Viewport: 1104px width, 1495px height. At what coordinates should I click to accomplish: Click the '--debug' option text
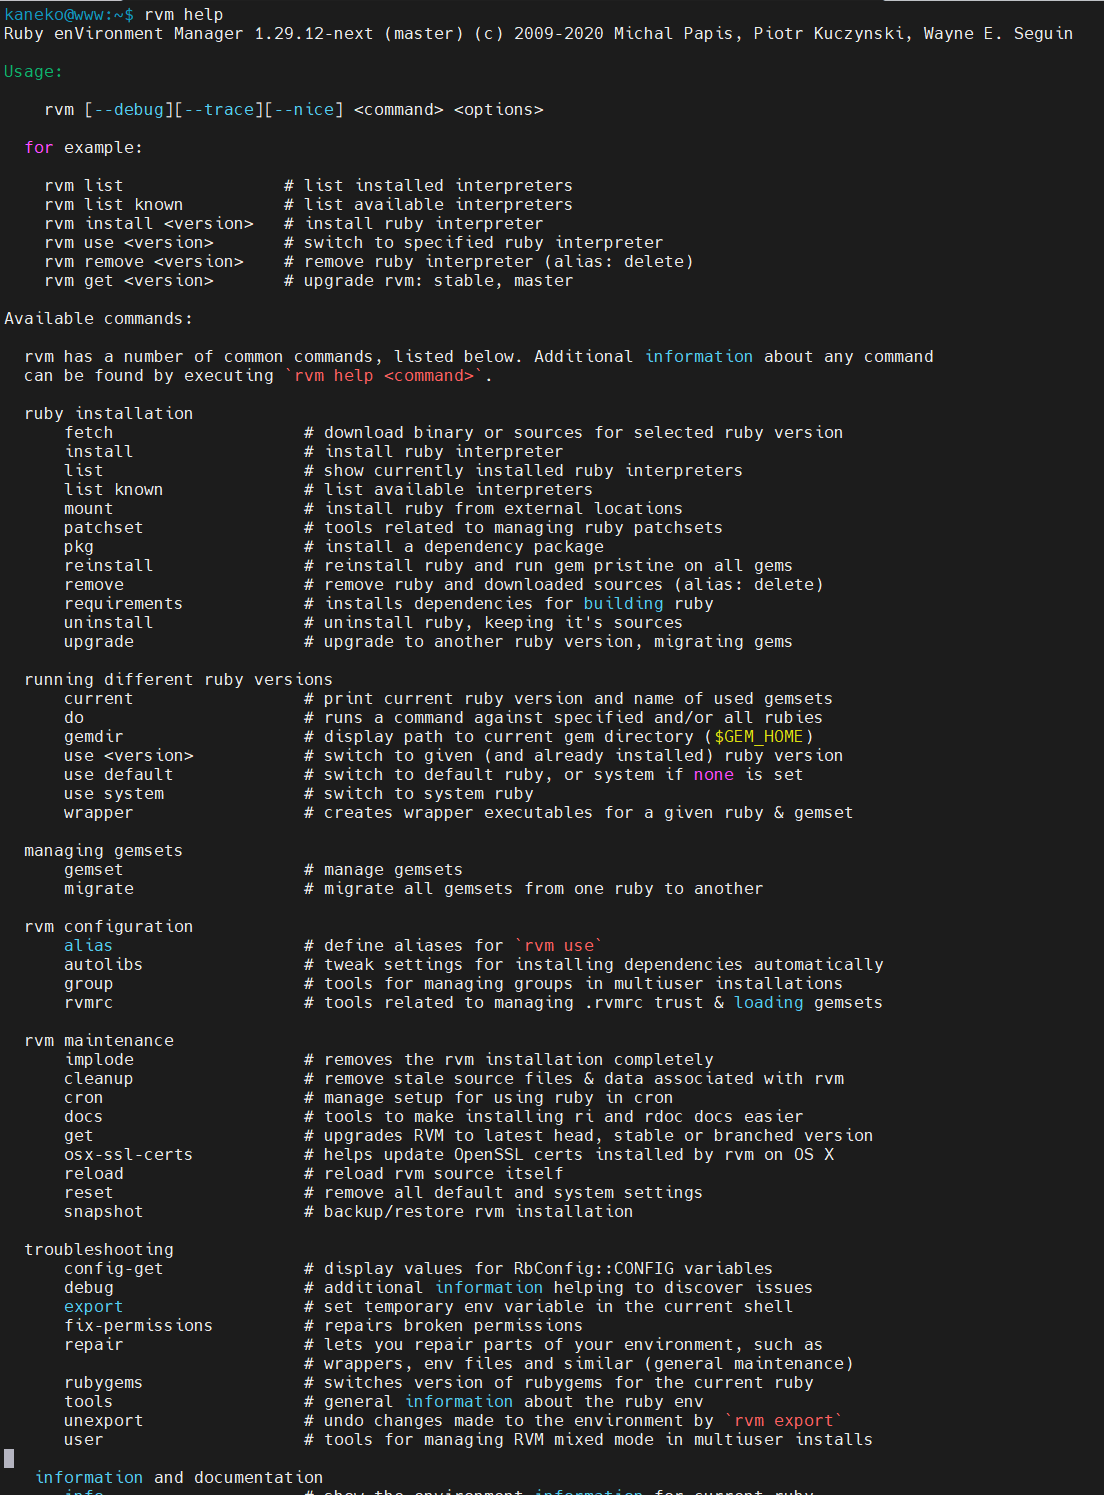[129, 110]
